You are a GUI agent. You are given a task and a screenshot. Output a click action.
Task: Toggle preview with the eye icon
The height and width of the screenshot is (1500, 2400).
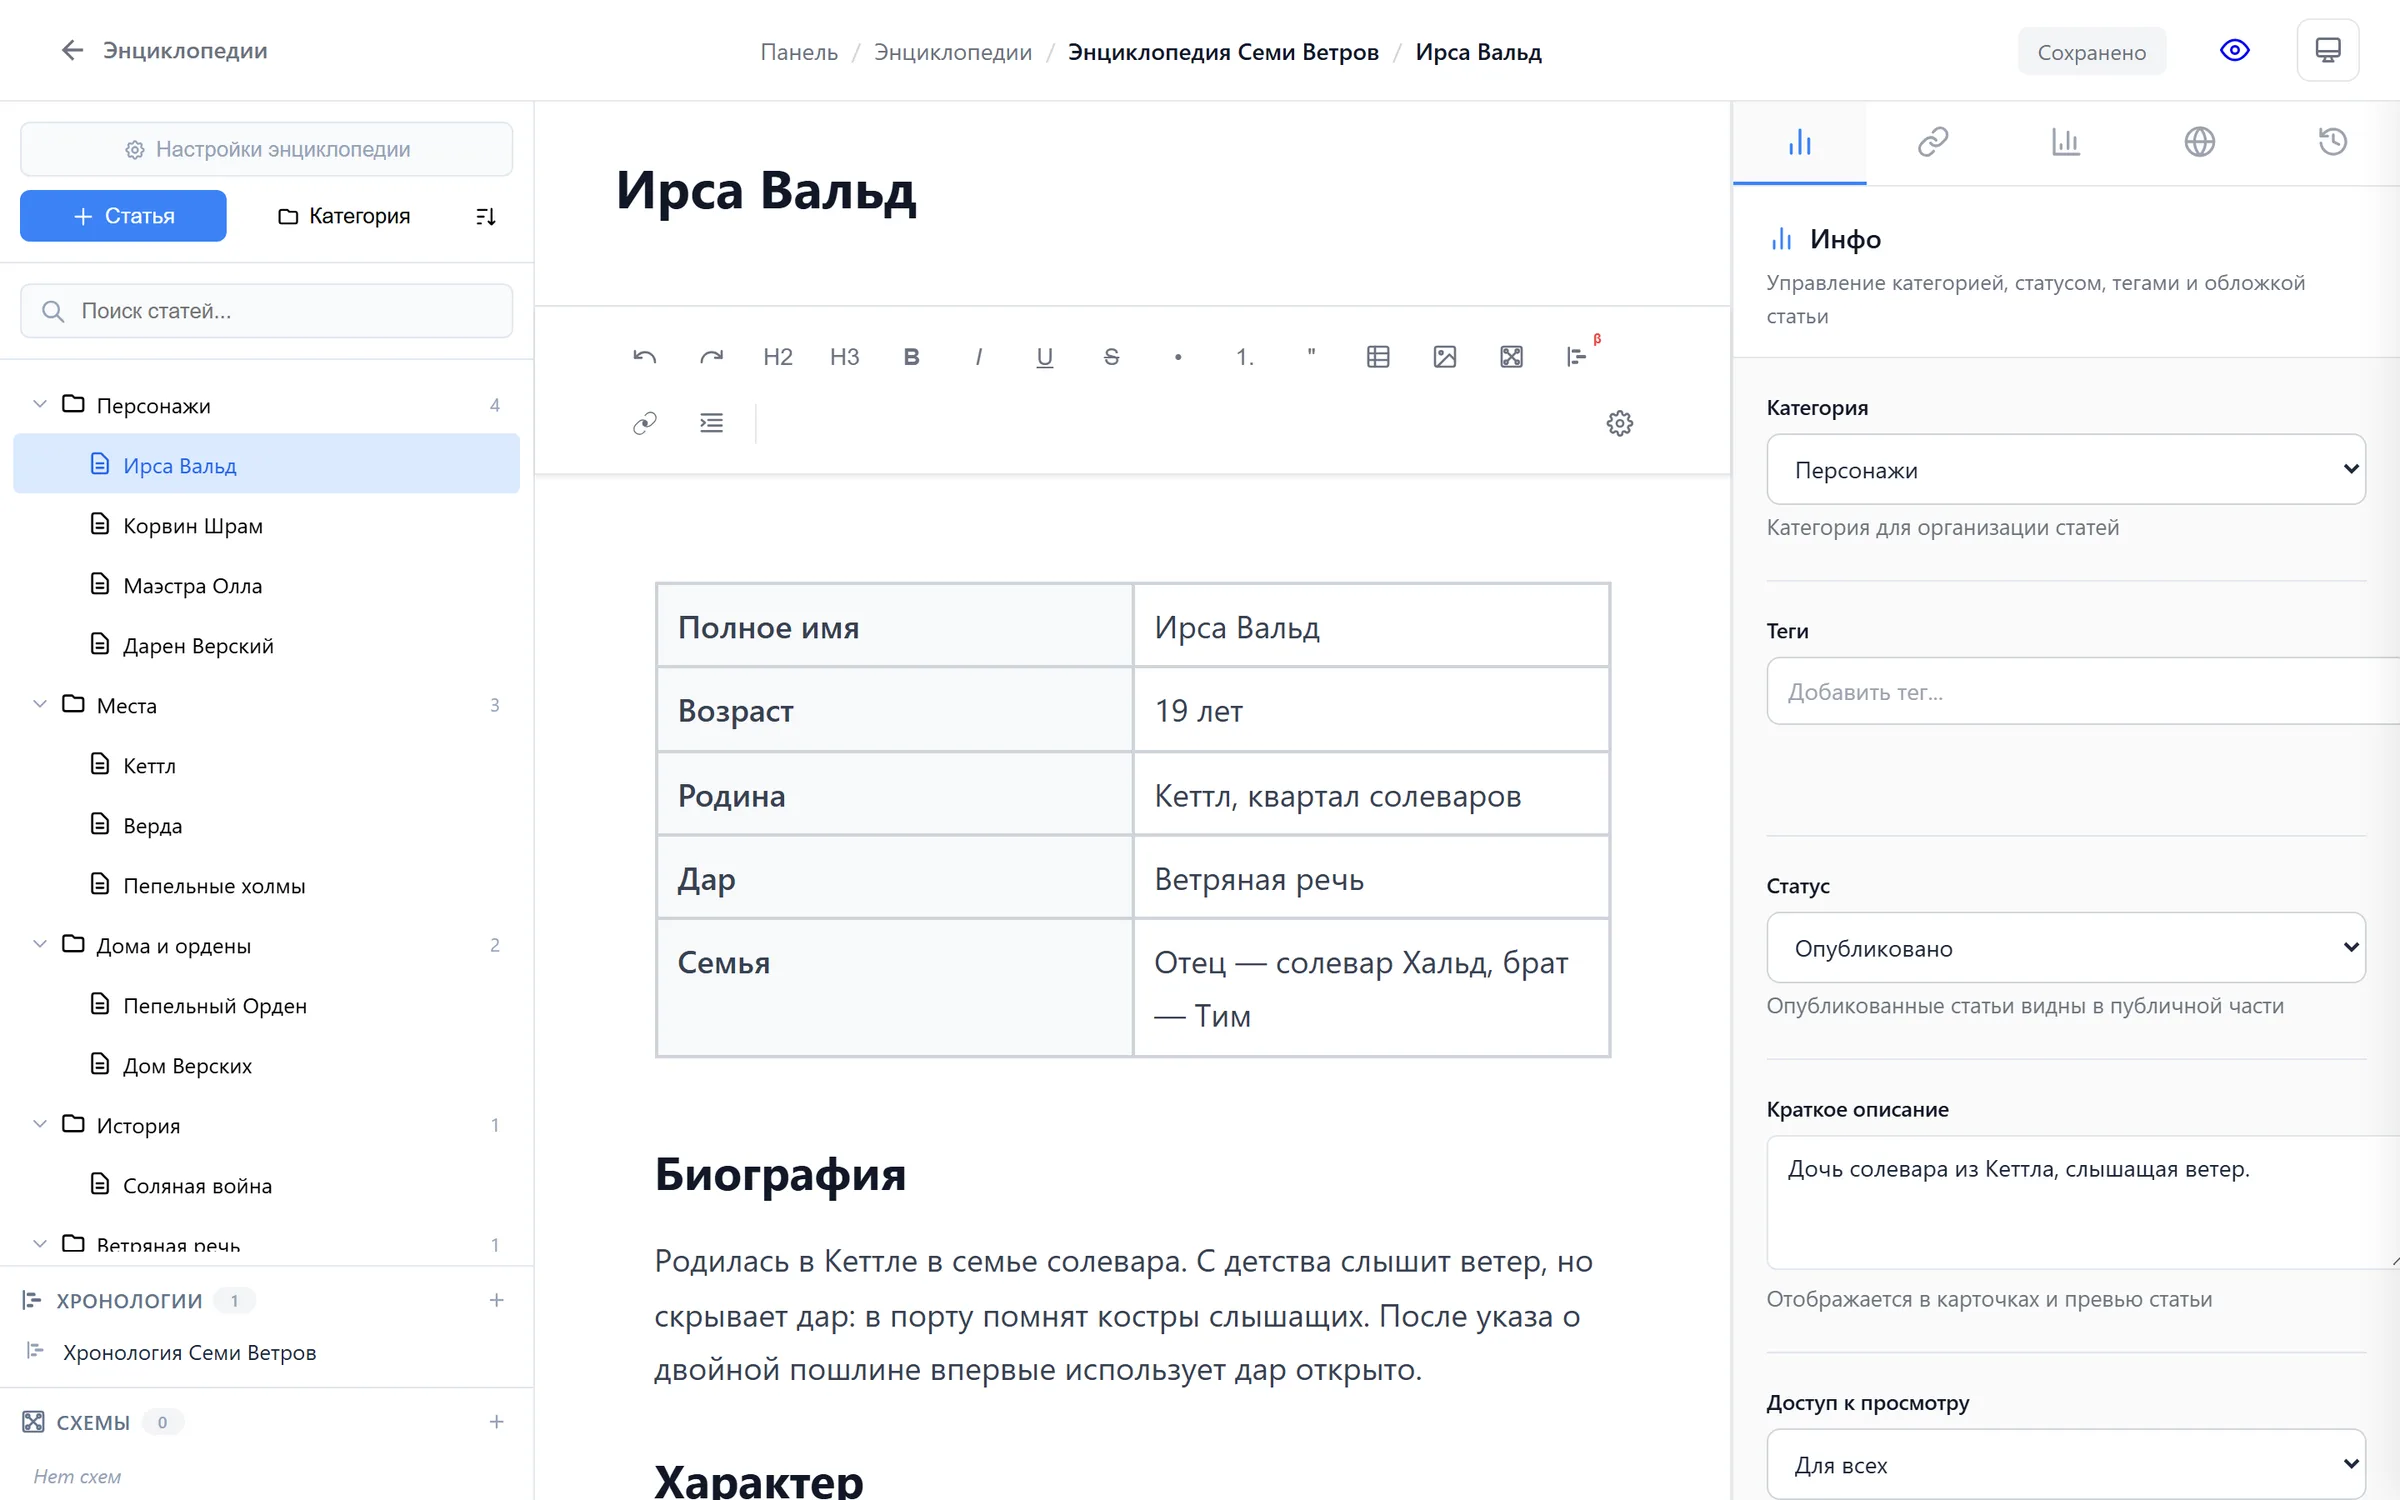(x=2234, y=51)
